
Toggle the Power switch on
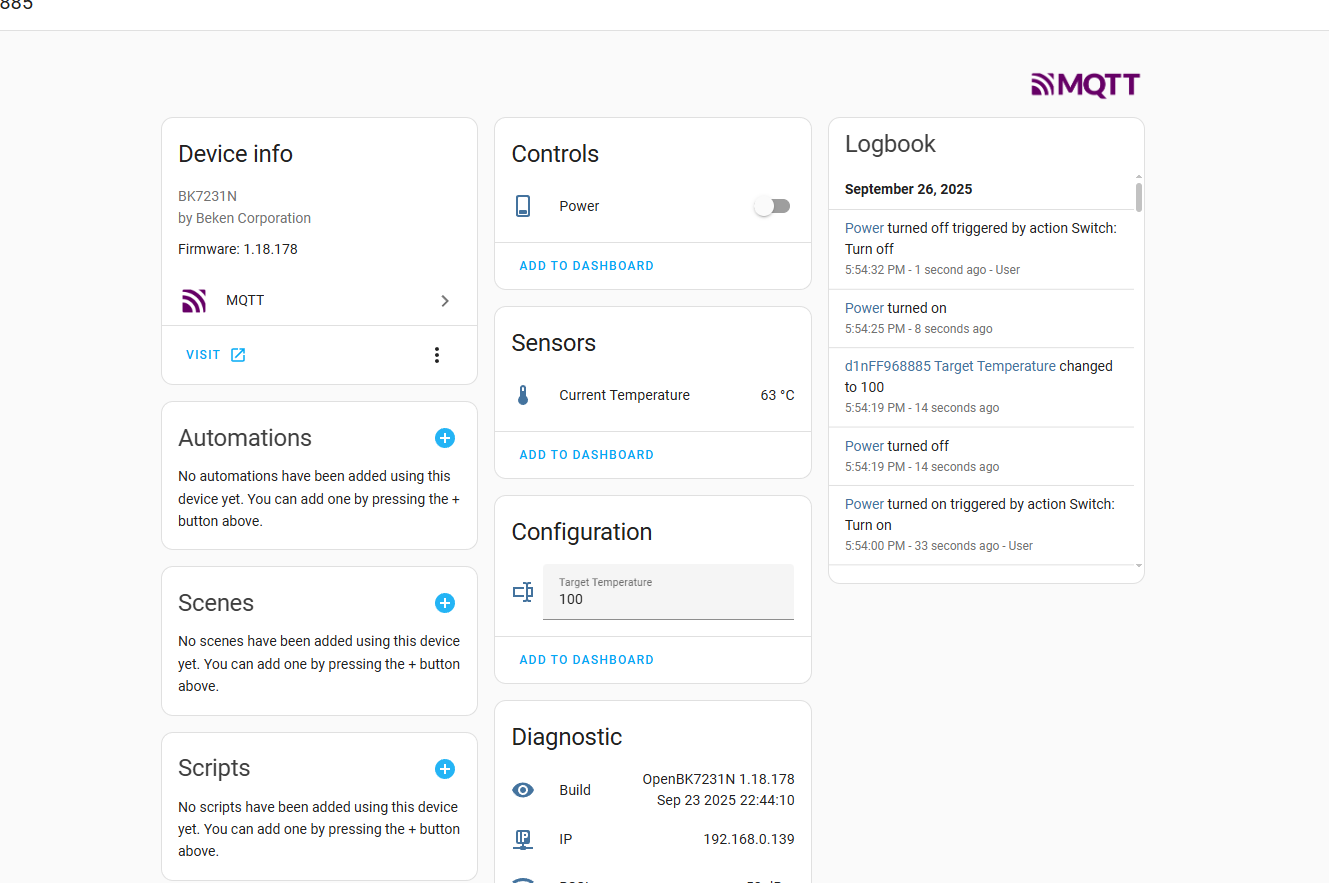pos(772,206)
